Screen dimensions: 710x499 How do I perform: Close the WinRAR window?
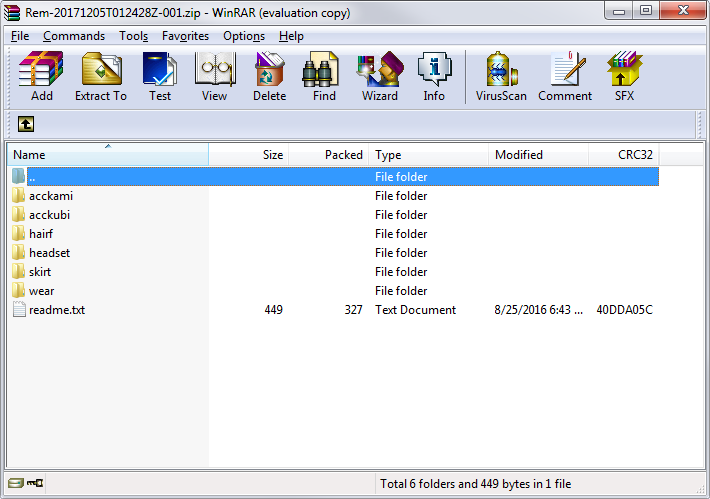pyautogui.click(x=682, y=11)
